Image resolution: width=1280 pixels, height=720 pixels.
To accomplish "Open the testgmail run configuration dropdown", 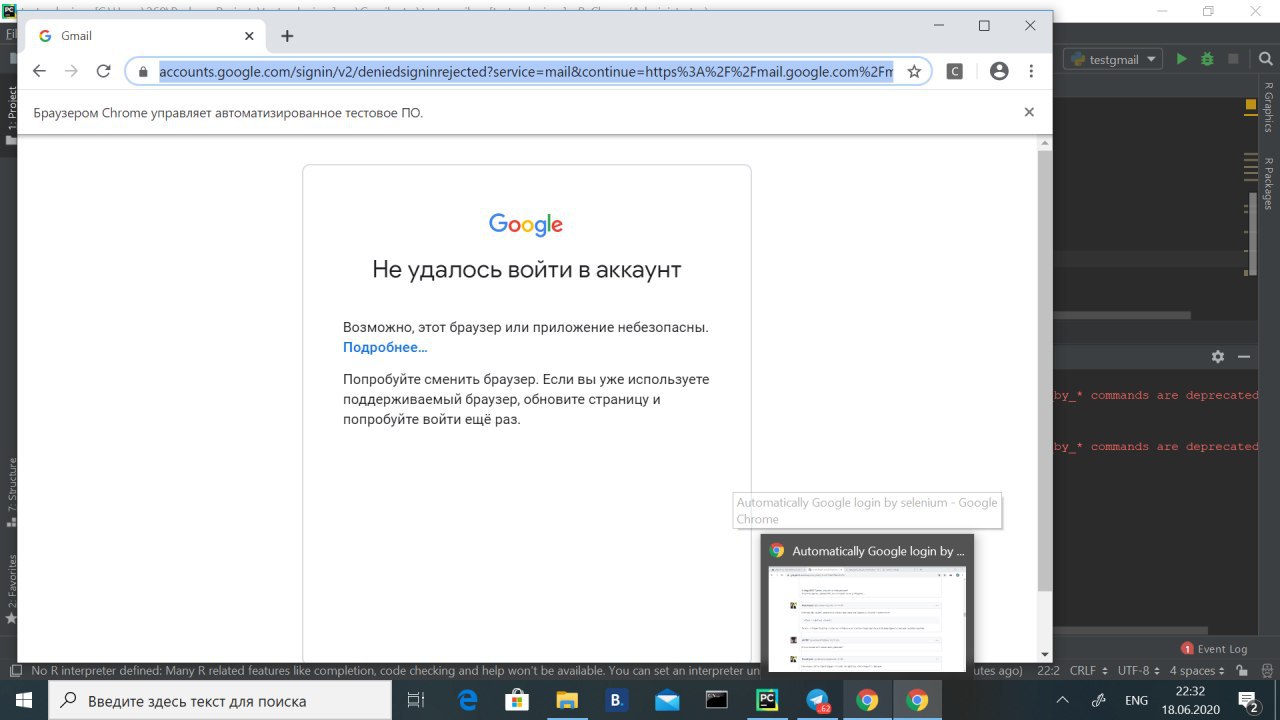I will [x=1113, y=59].
